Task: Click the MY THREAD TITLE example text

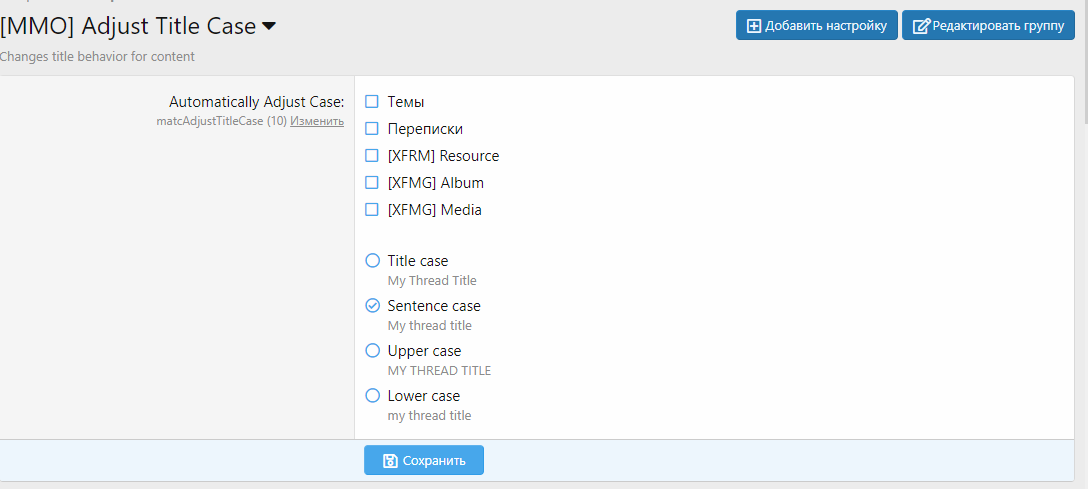Action: pos(439,371)
